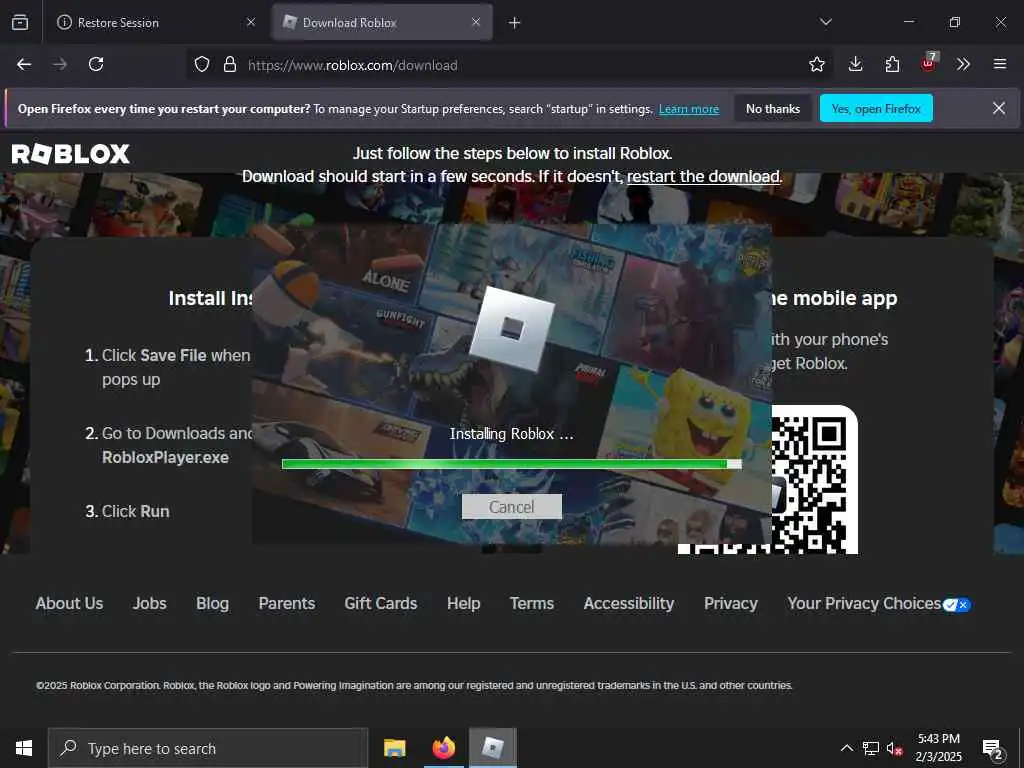This screenshot has height=768, width=1024.
Task: Click Firefox icon in taskbar
Action: click(443, 748)
